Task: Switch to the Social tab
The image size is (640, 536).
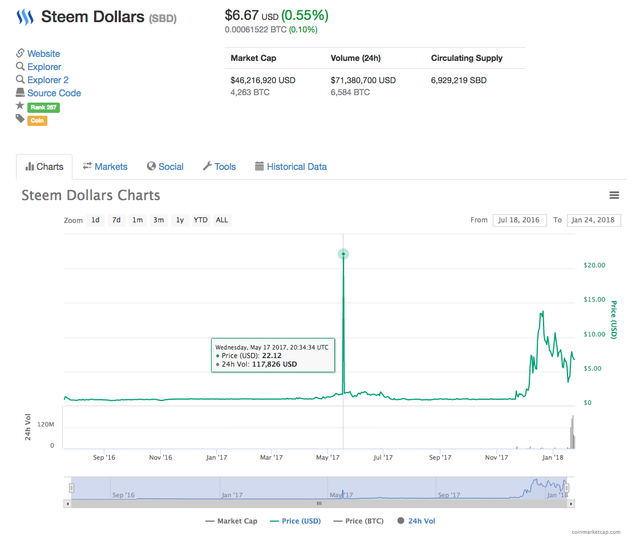Action: pos(165,167)
